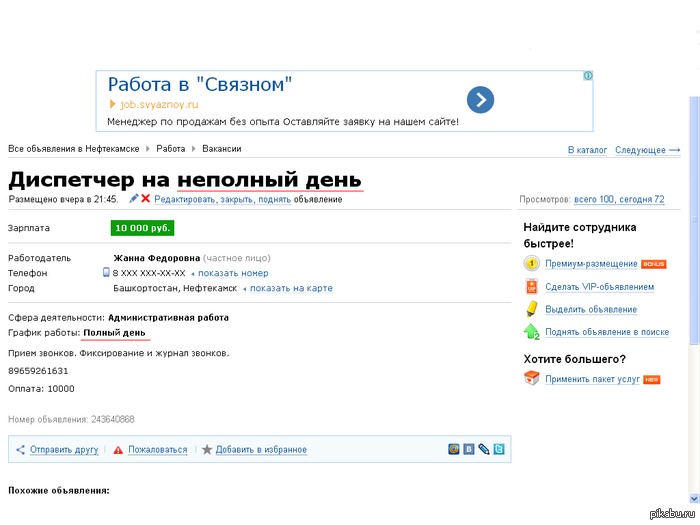Click the green up-arrow raise listing icon
The width and height of the screenshot is (700, 525).
(532, 331)
